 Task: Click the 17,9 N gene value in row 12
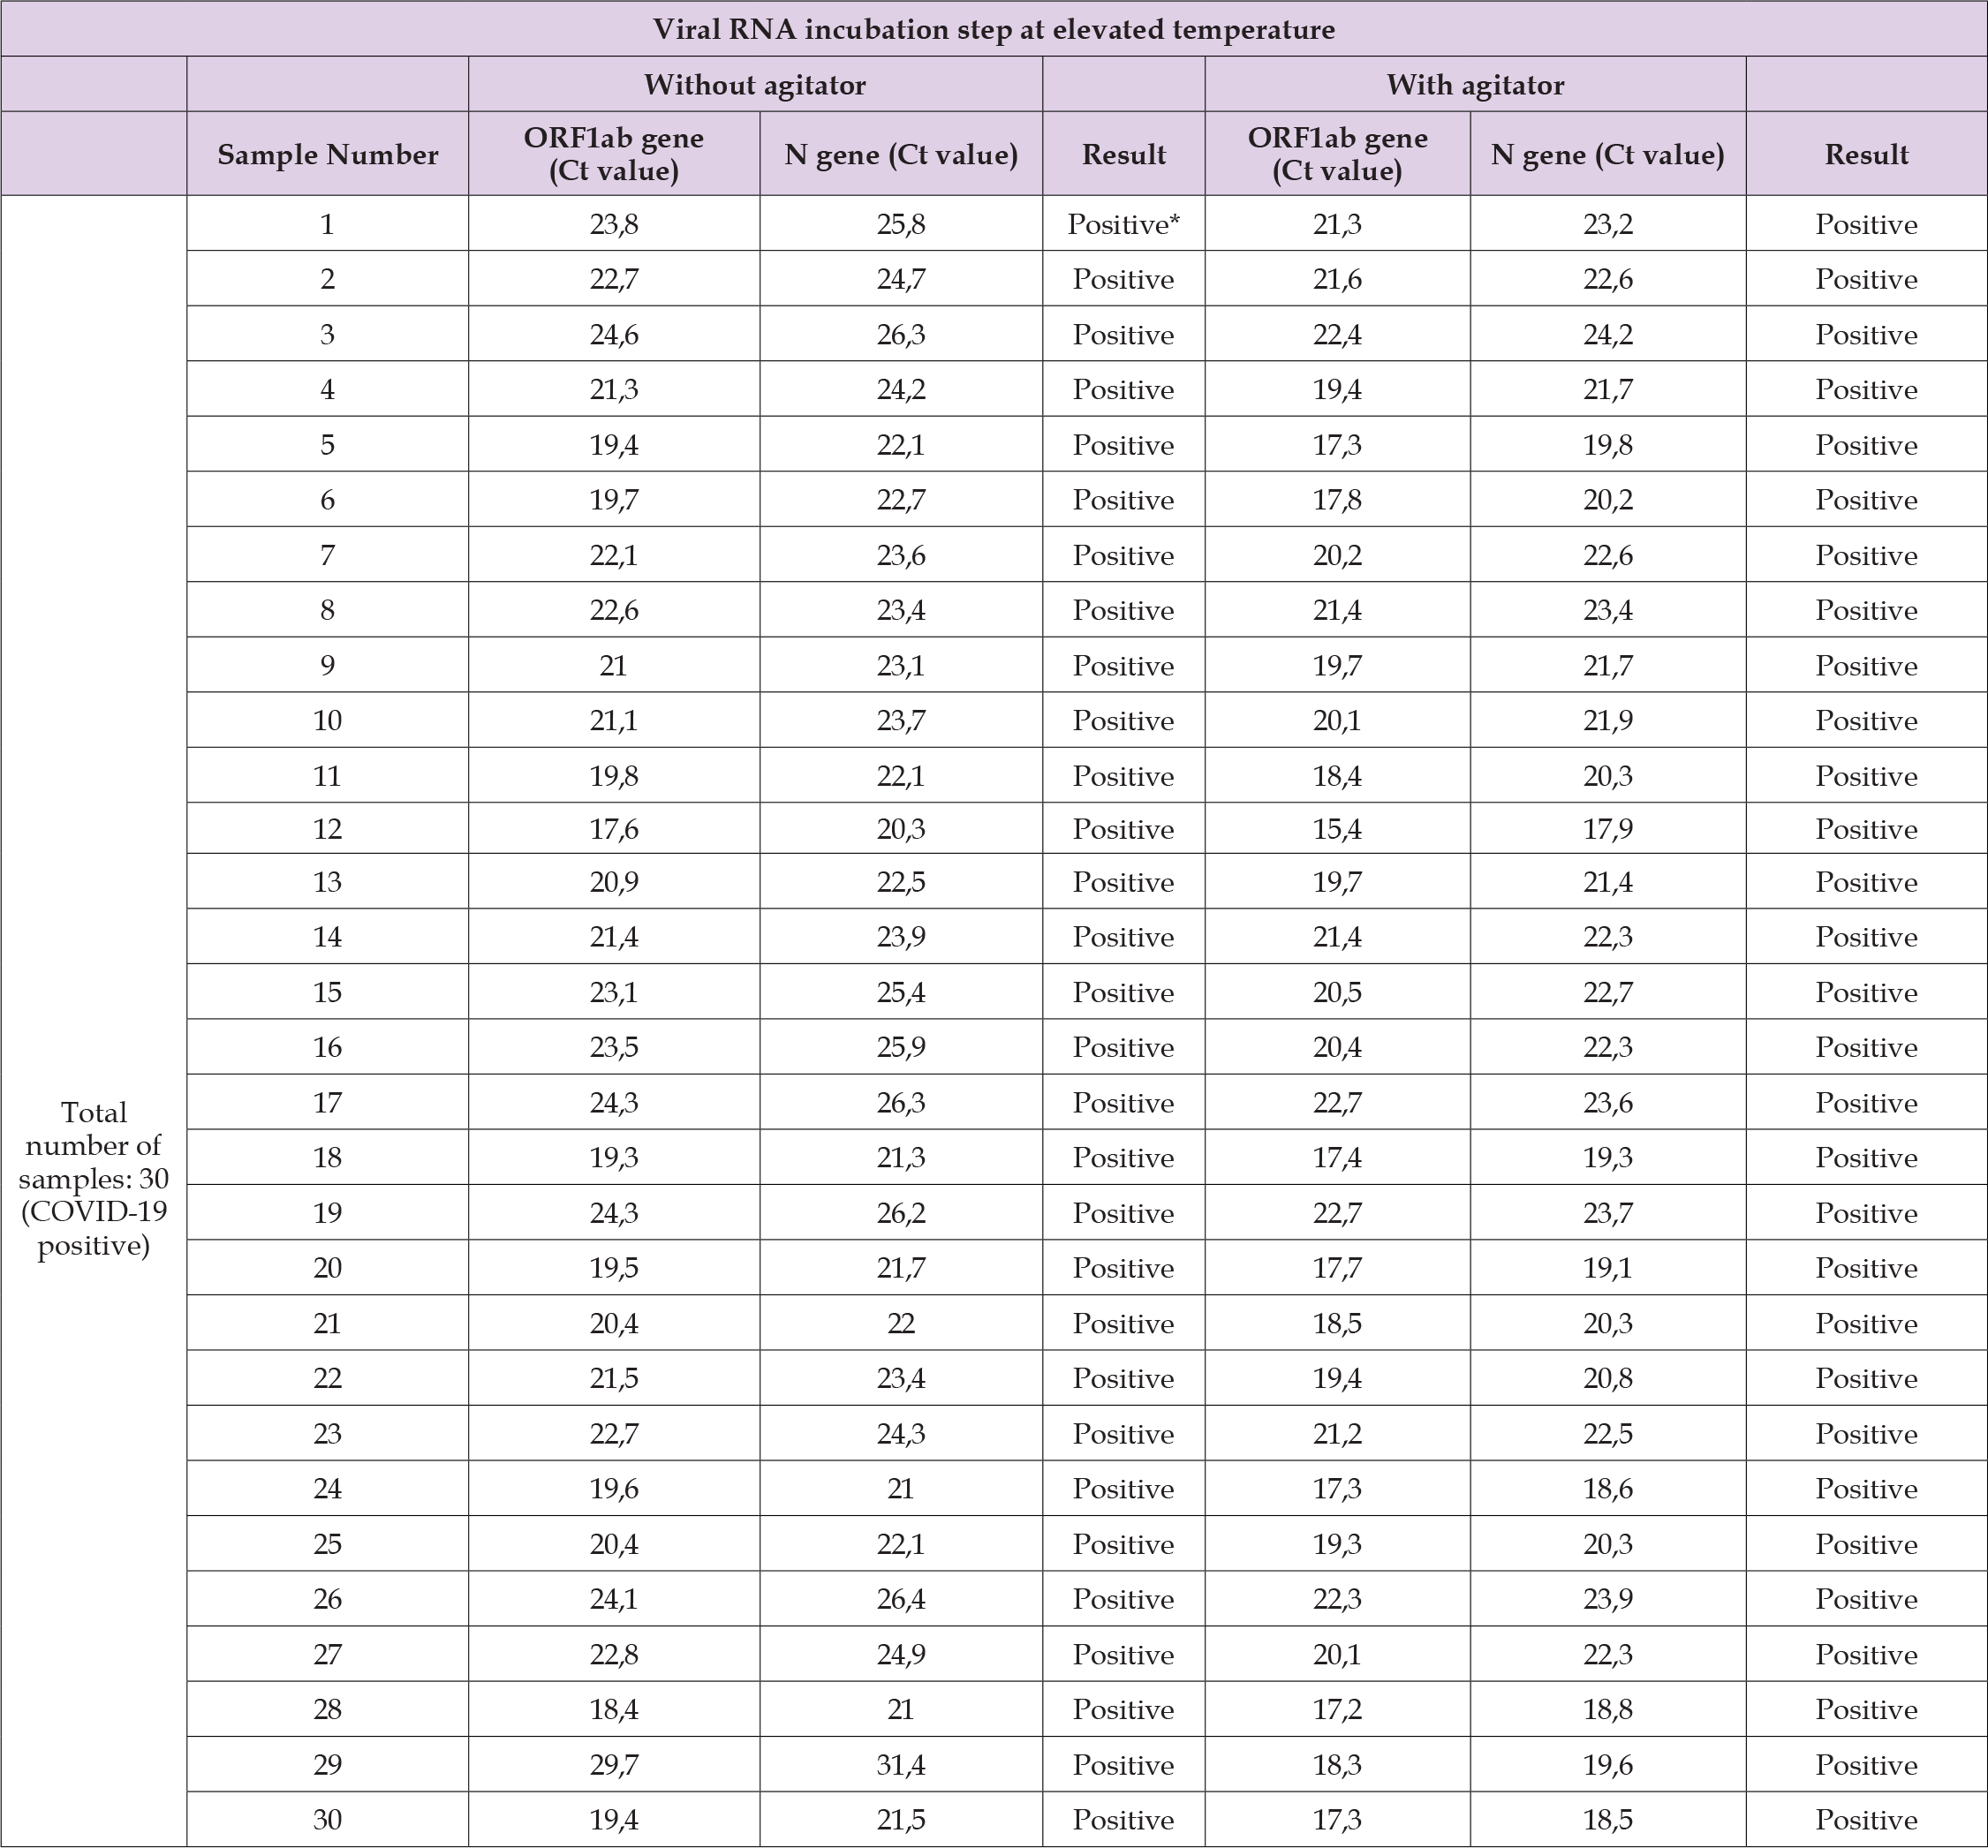pos(1607,829)
